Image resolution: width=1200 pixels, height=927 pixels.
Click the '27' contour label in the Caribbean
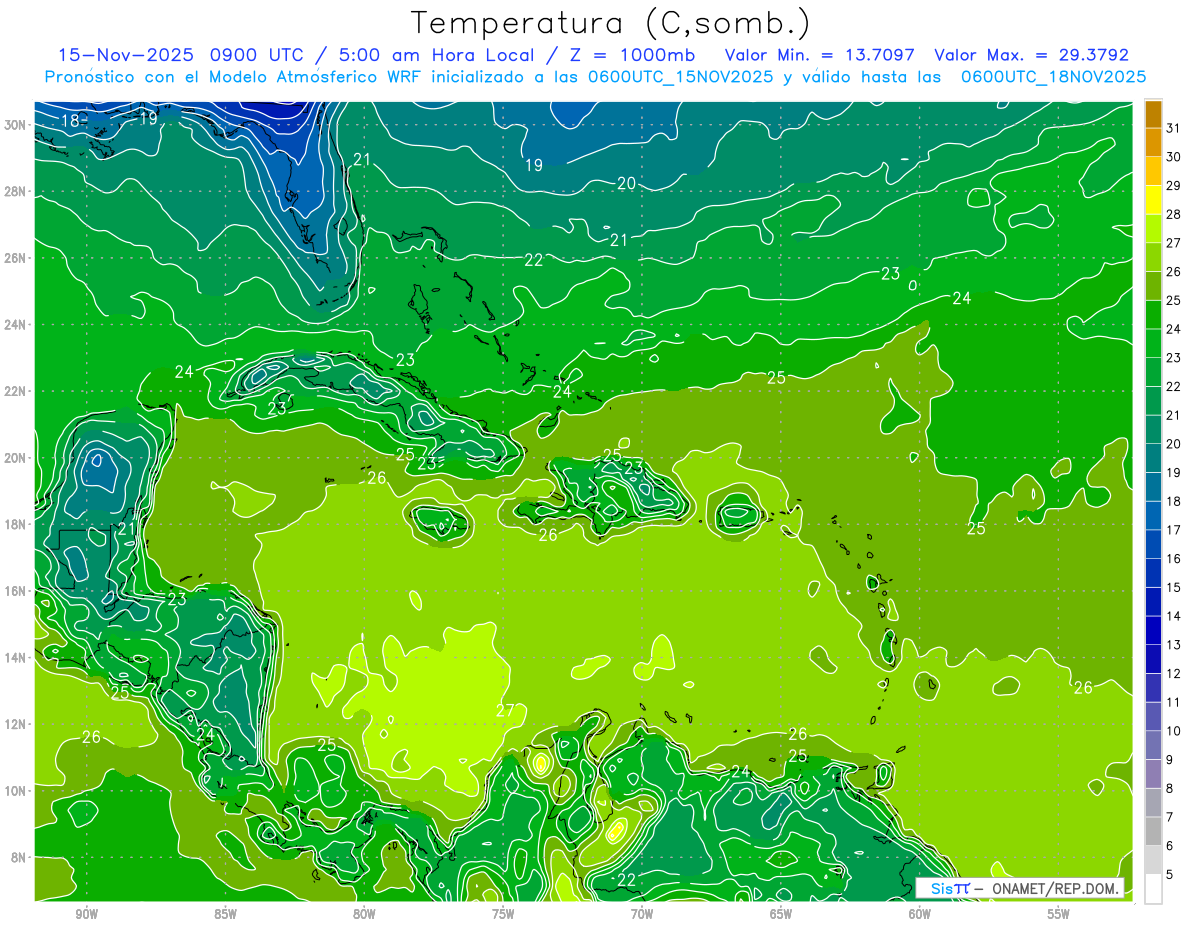(x=505, y=711)
